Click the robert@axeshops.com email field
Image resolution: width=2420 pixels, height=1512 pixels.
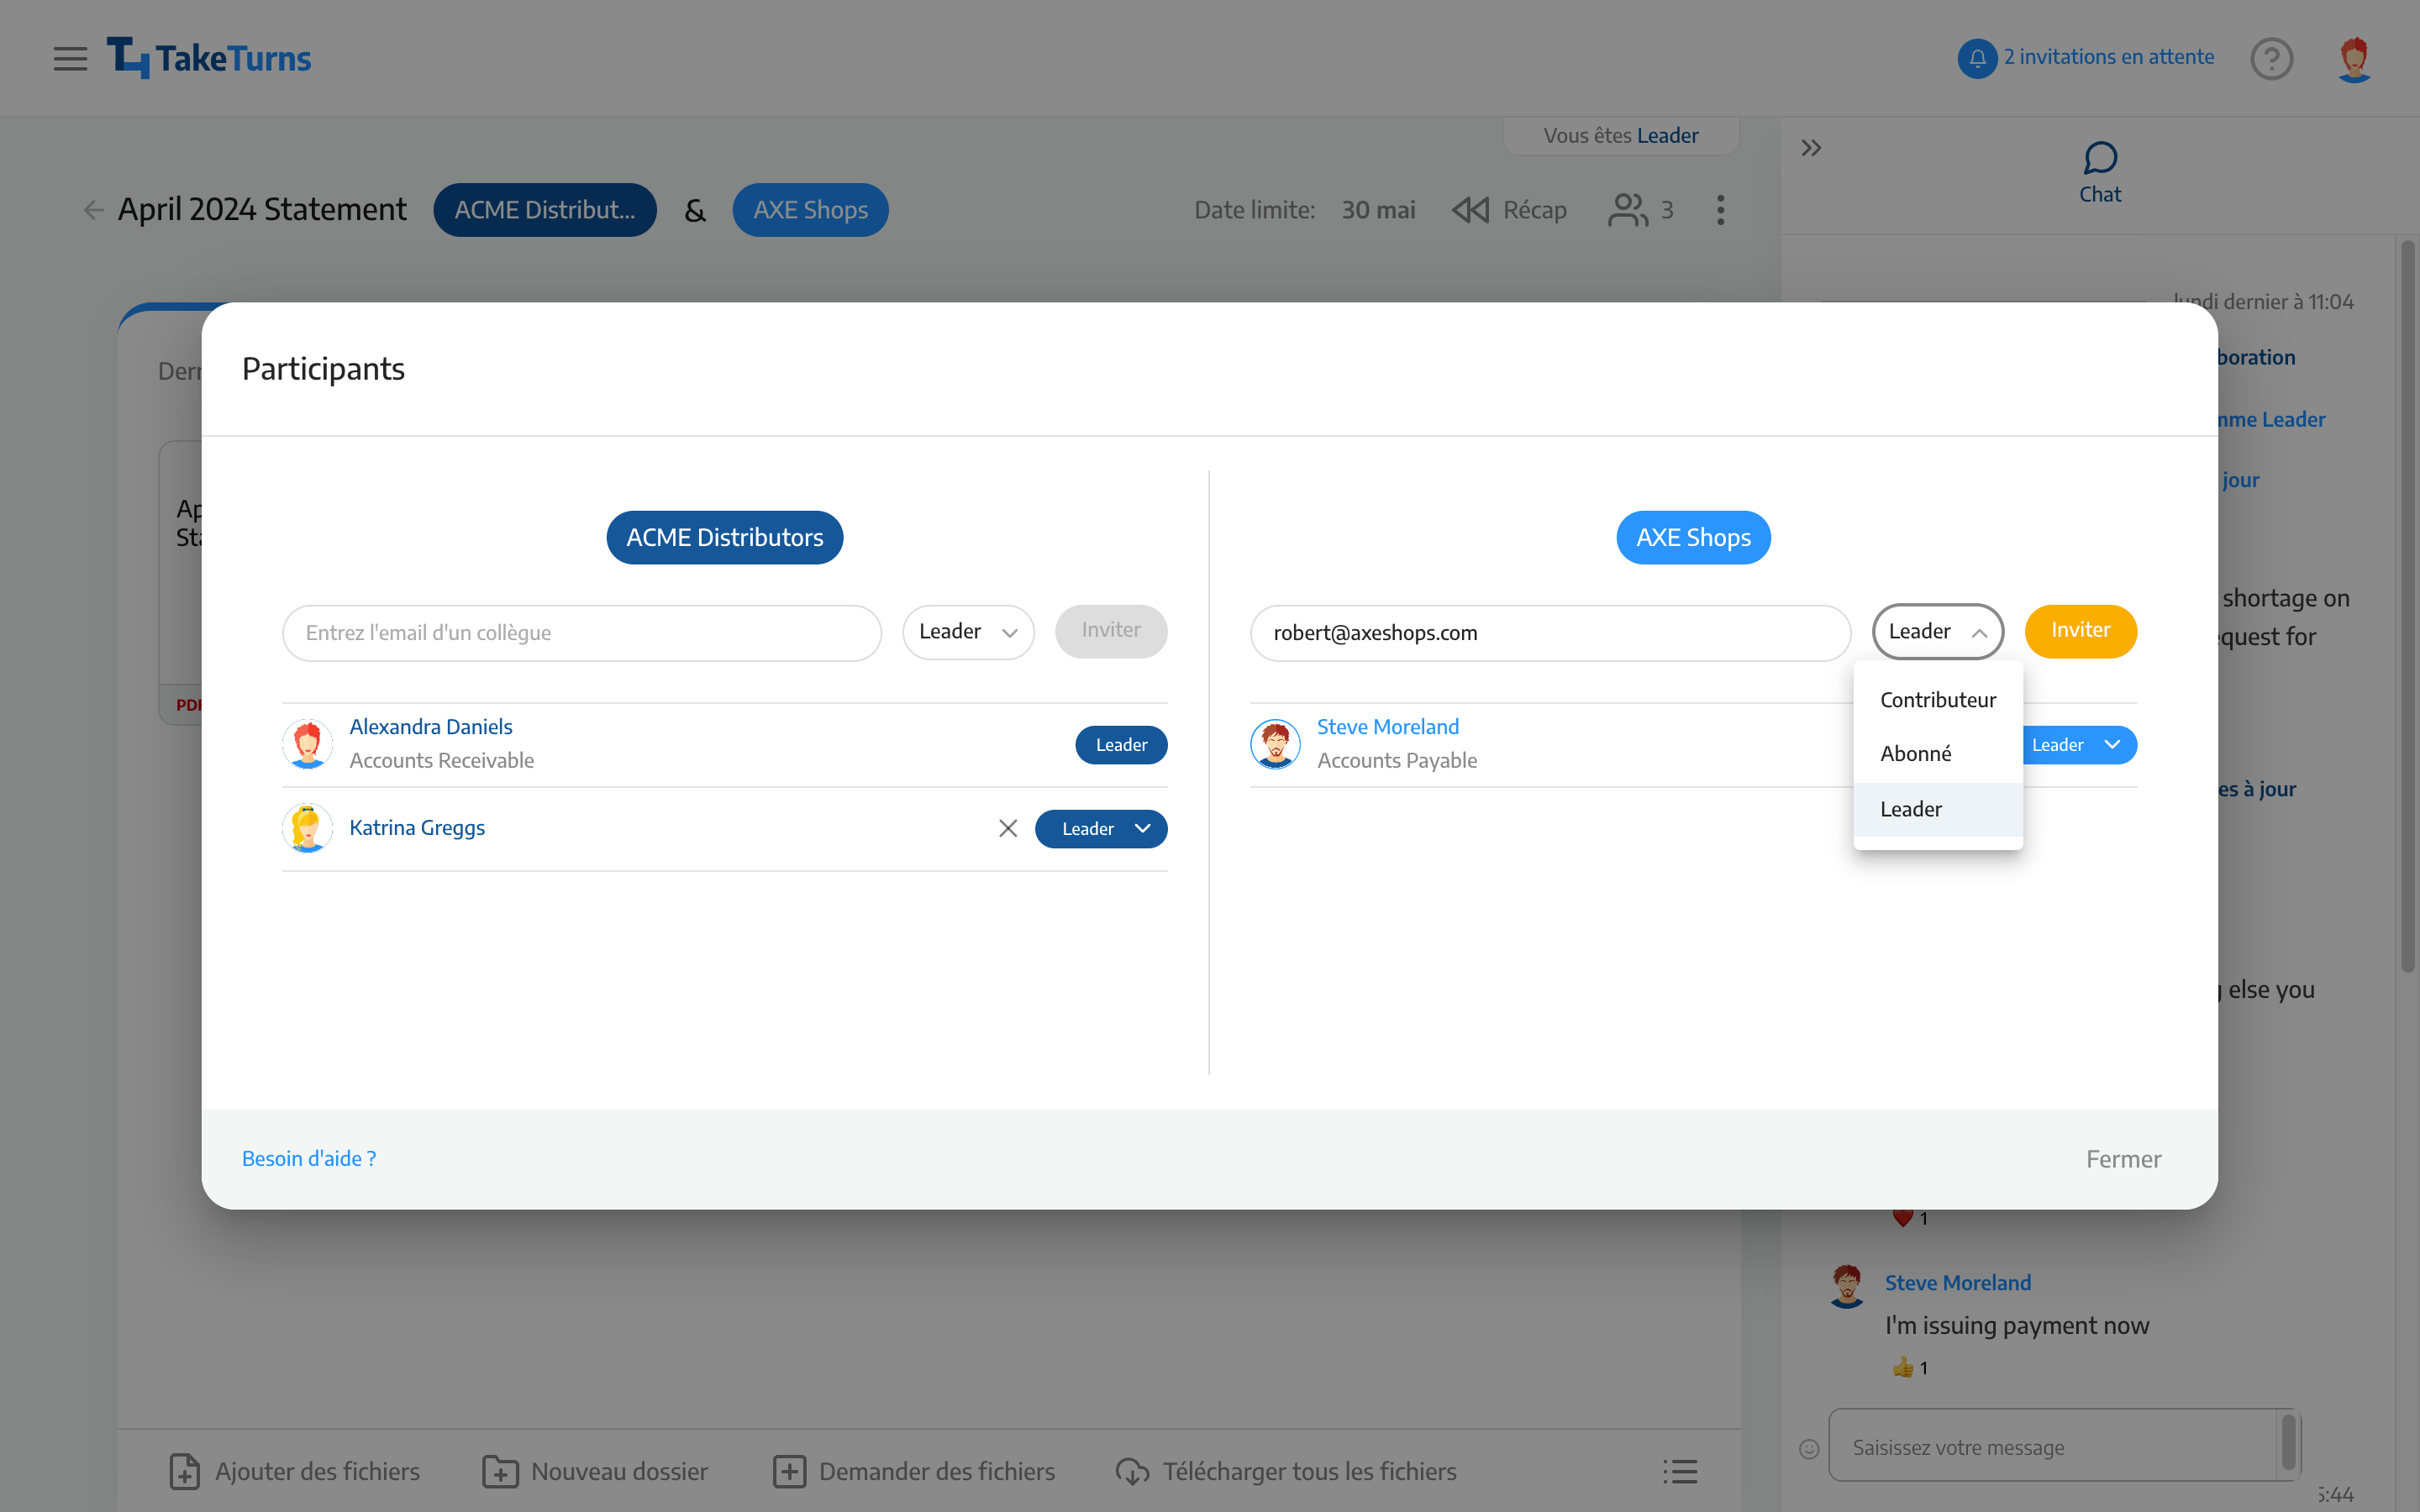click(x=1550, y=633)
